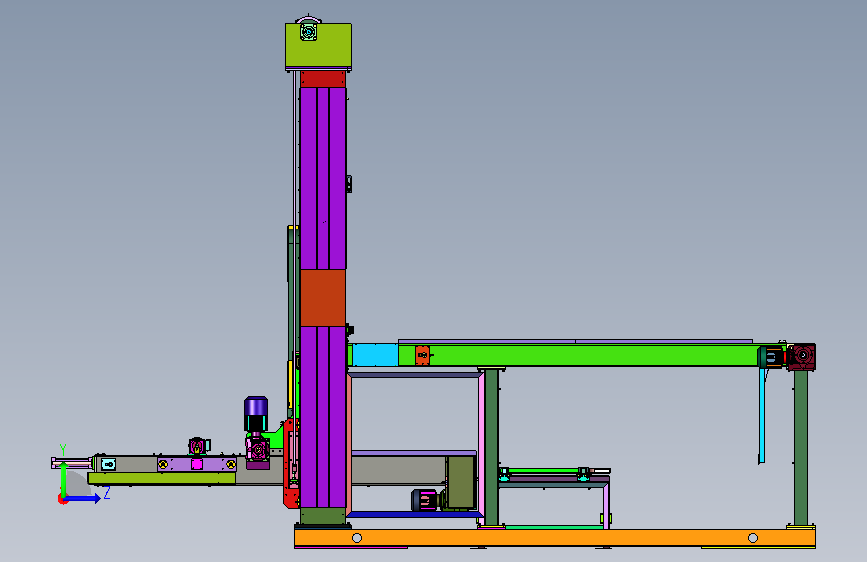Pick the dark motor beside the olive box
Viewport: 867px width, 562px height.
point(425,500)
